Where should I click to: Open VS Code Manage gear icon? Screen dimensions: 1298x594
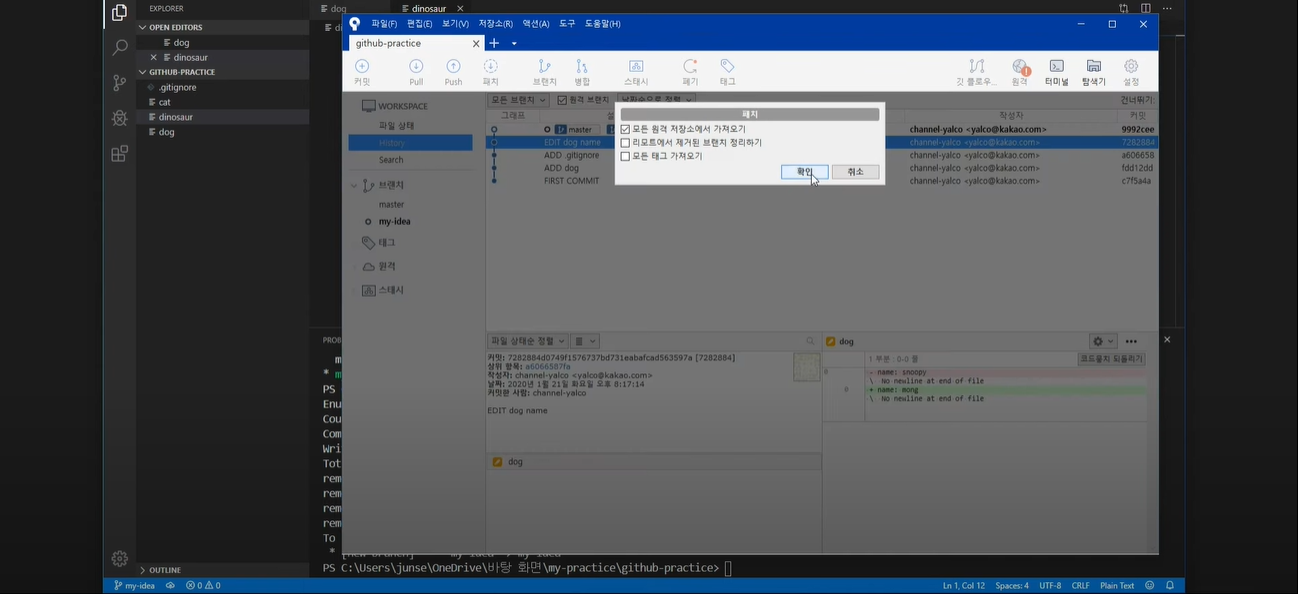point(119,558)
